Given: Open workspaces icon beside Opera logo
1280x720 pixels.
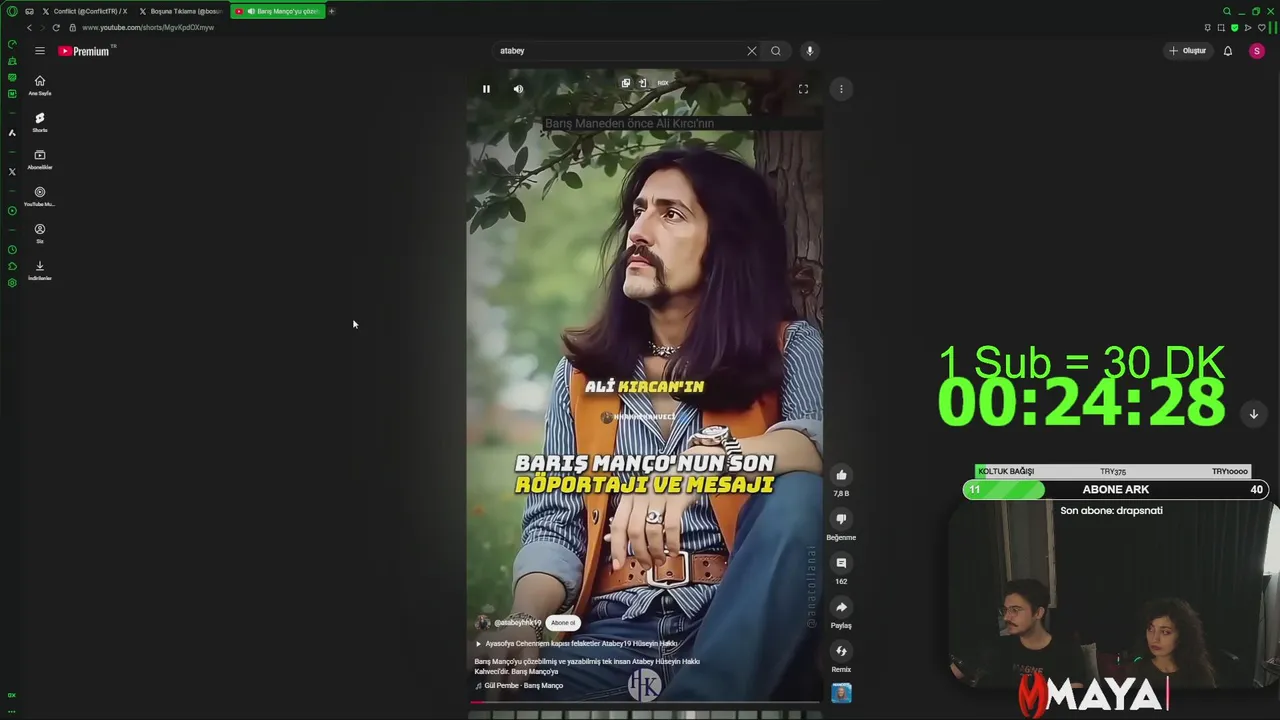Looking at the screenshot, I should [29, 11].
